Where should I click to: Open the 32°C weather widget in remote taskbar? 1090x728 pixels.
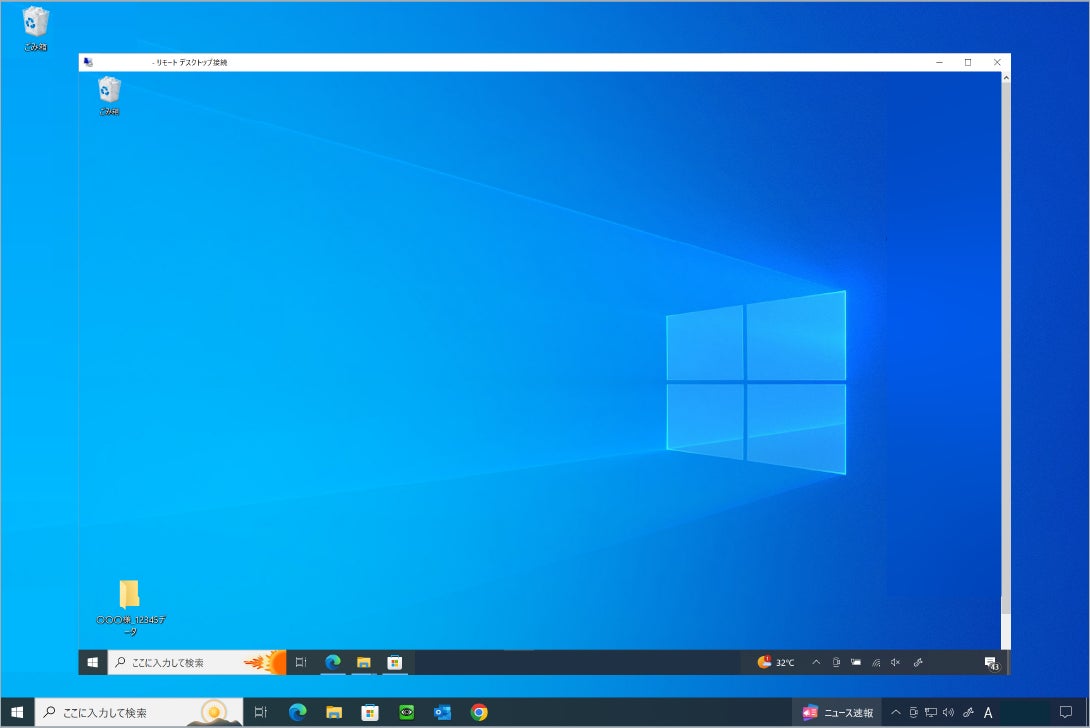pos(776,663)
